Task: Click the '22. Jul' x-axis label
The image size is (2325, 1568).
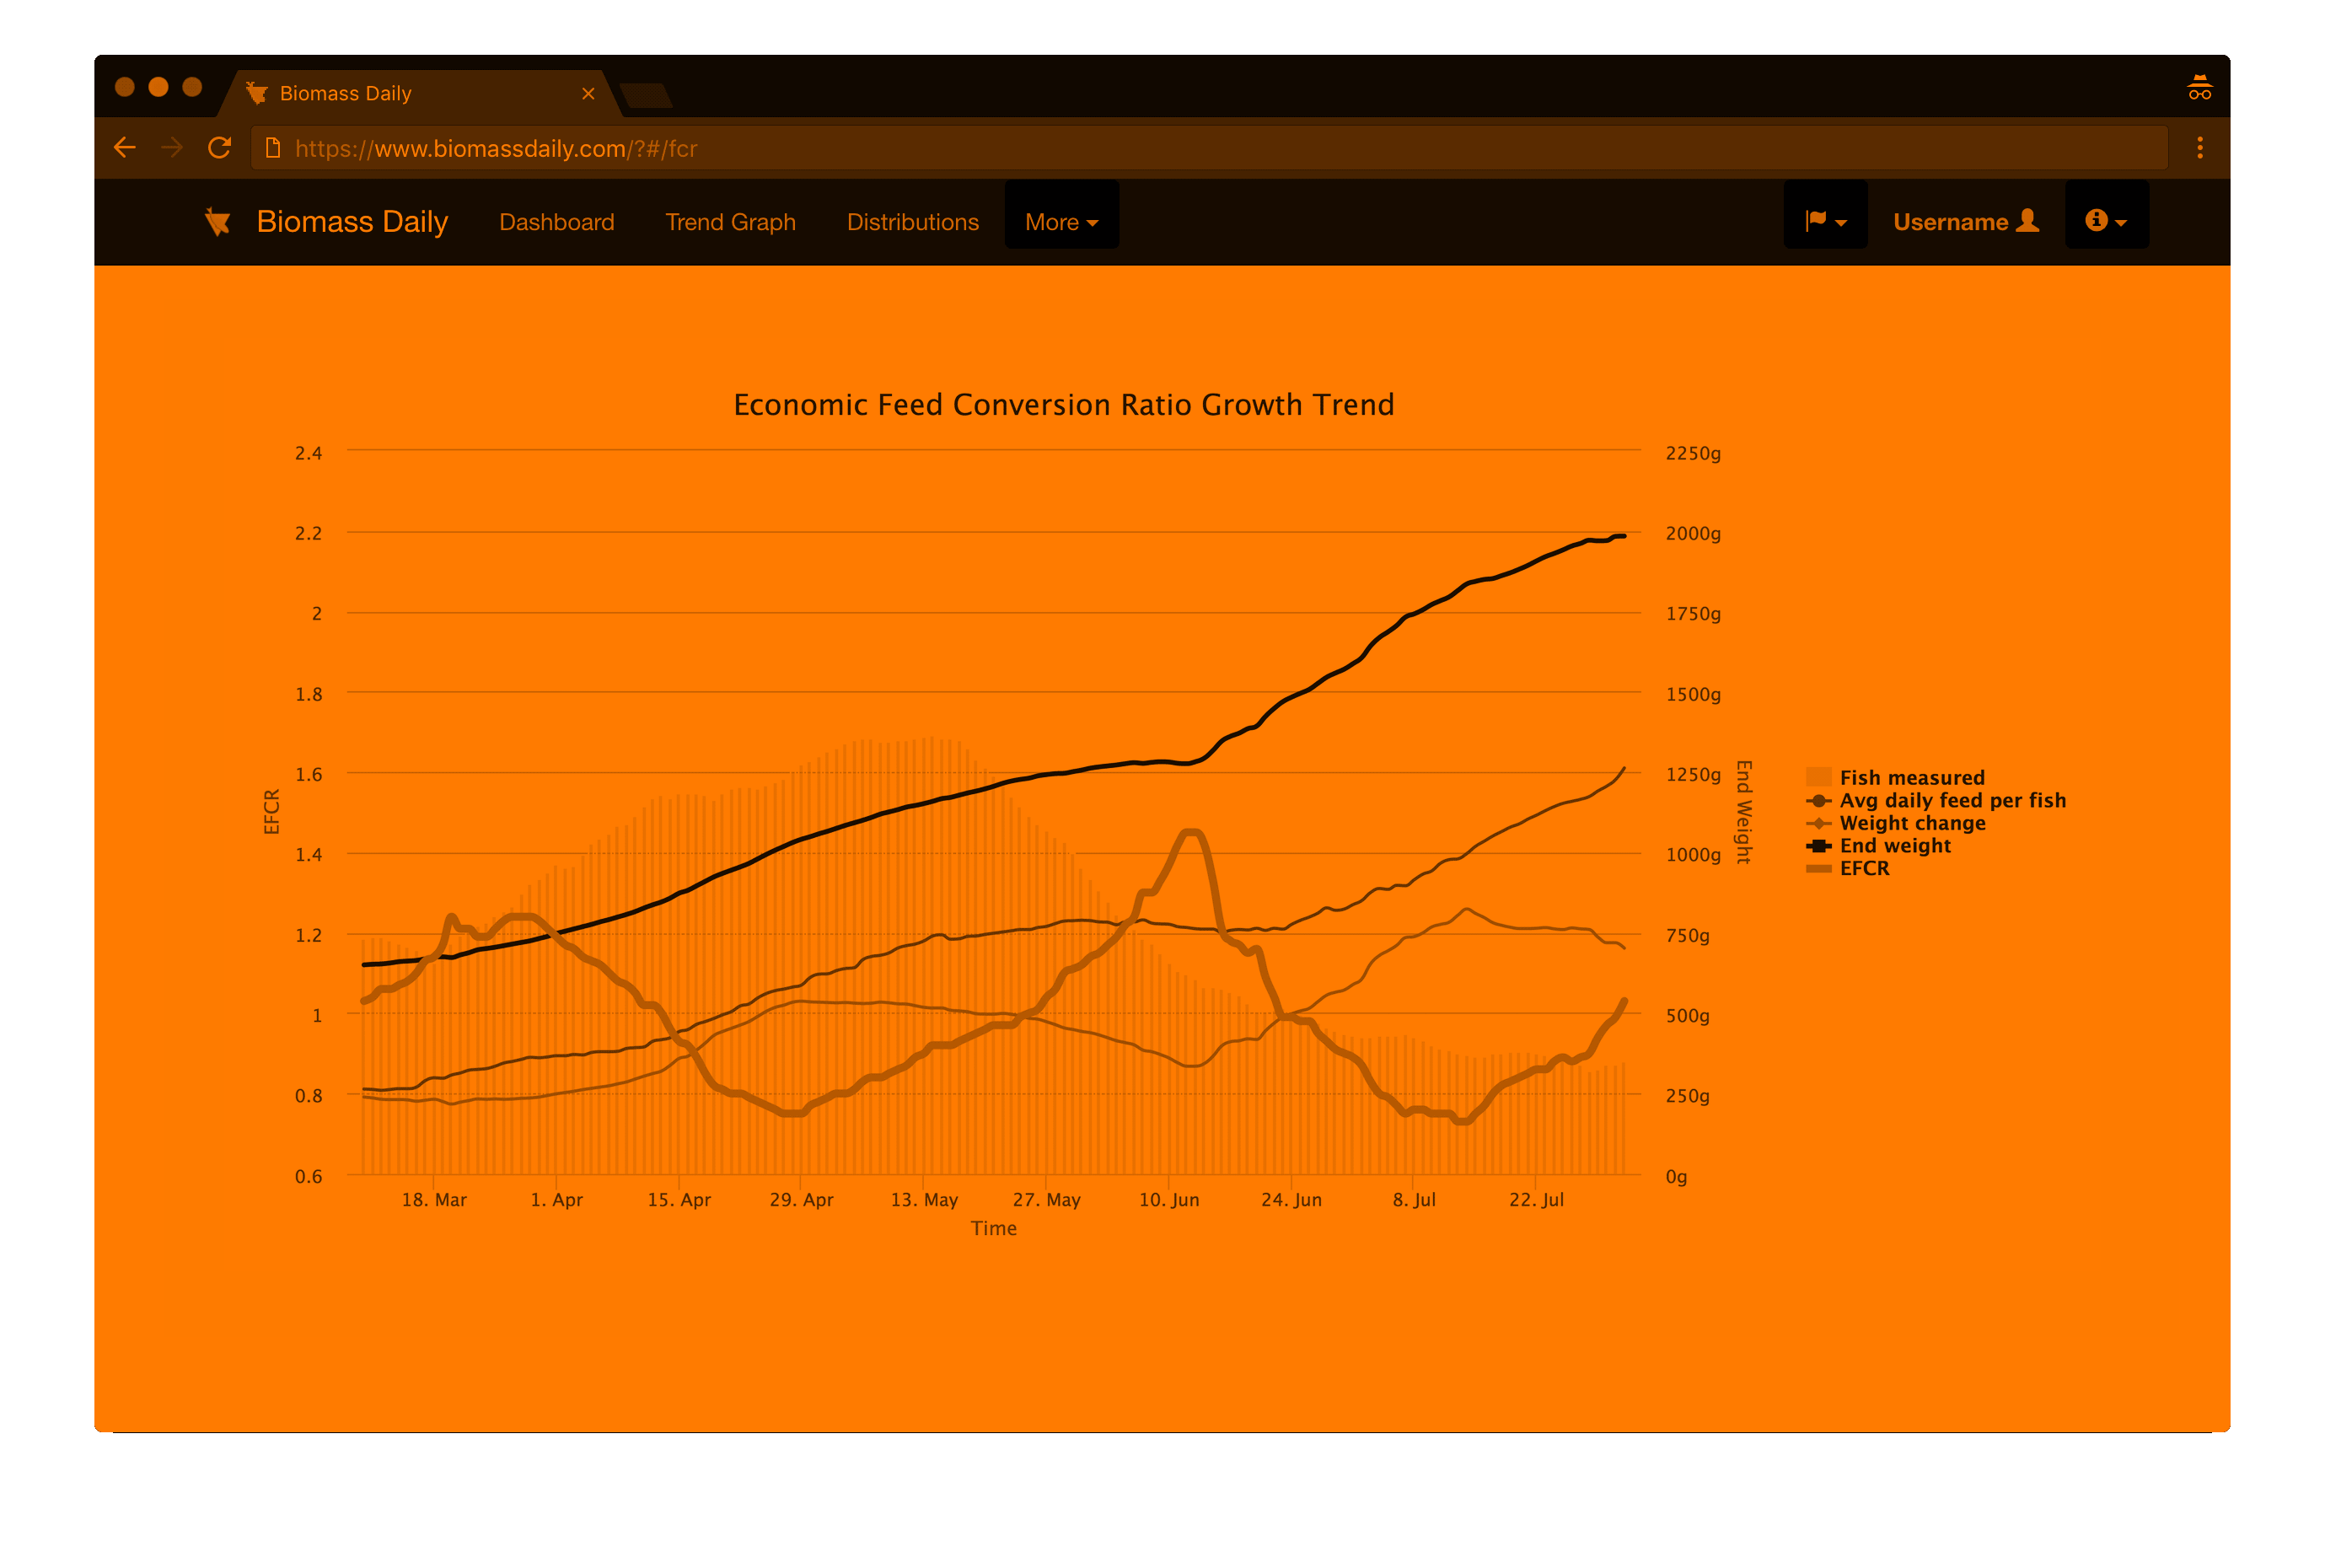Action: 1535,1199
